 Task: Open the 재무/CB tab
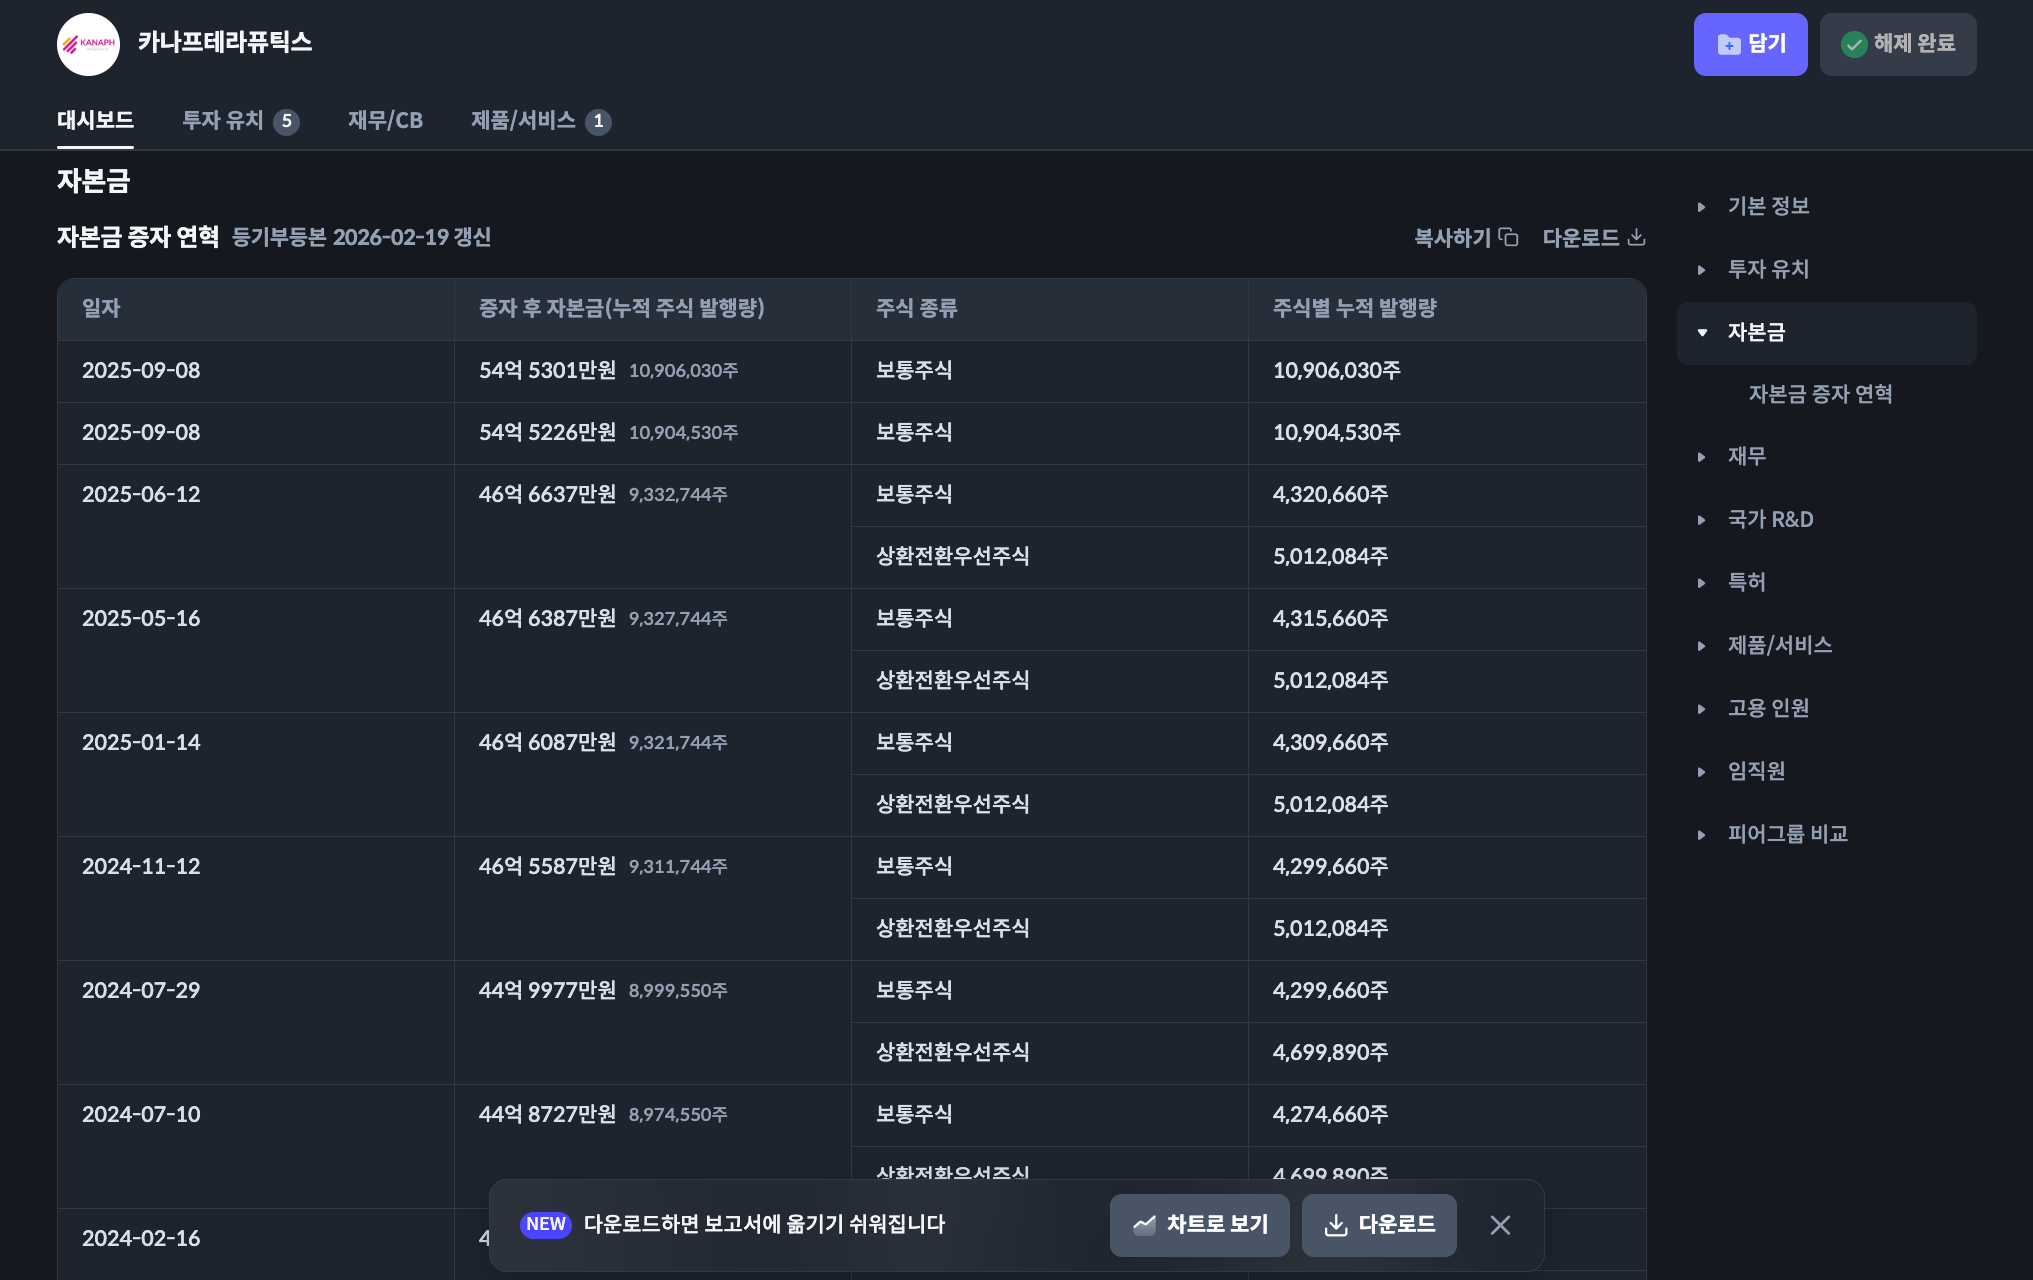click(385, 121)
